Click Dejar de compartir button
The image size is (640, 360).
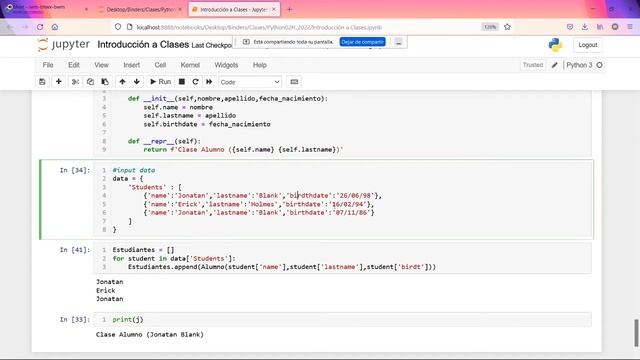(362, 42)
